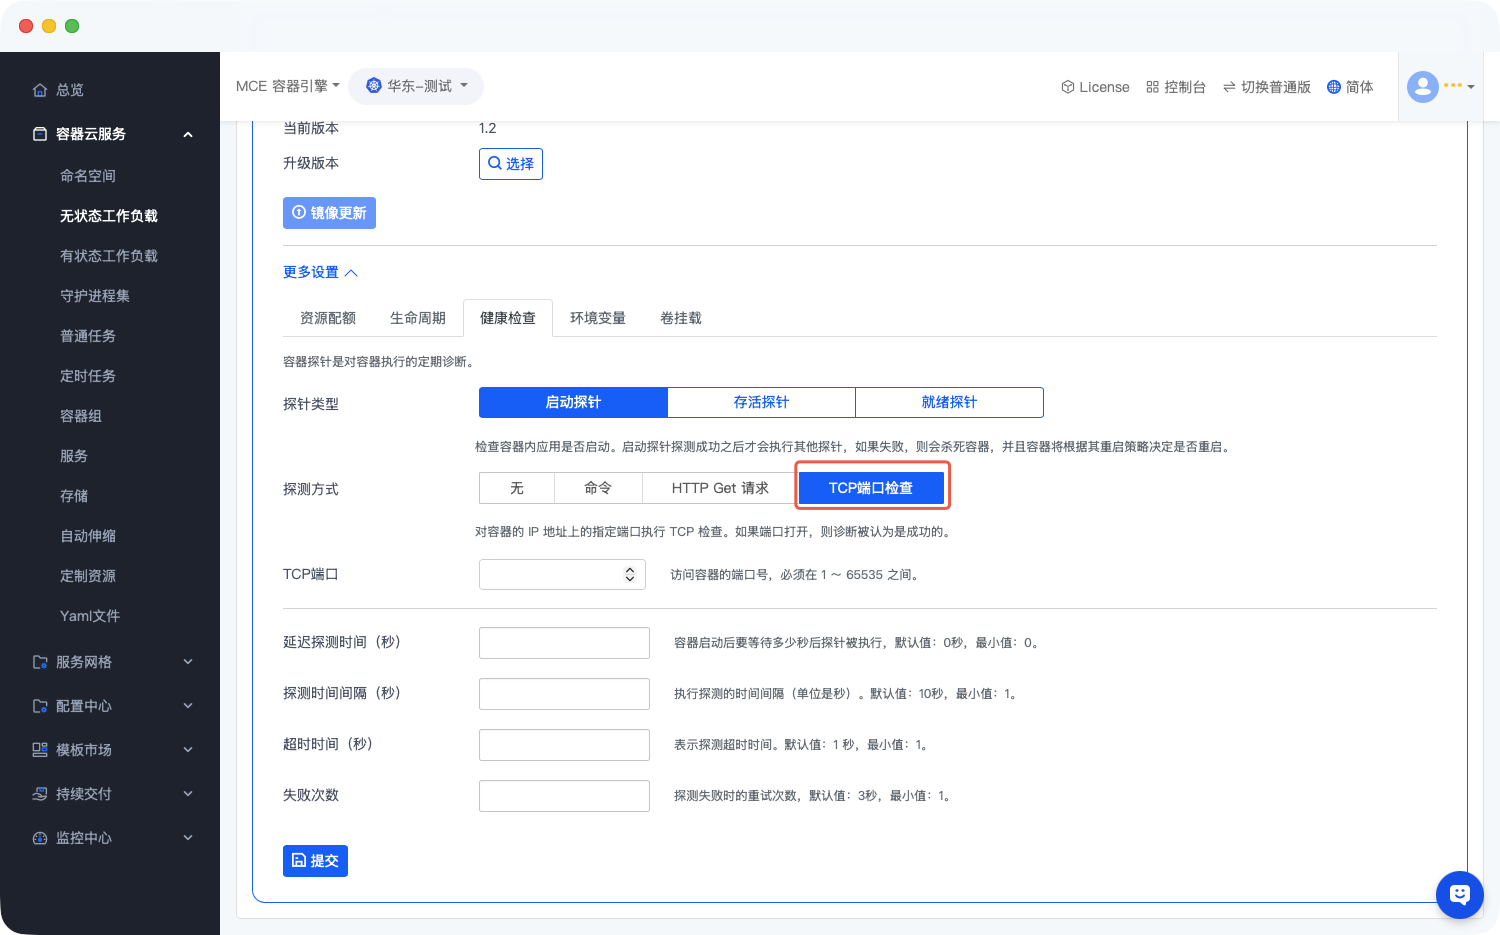Open the MCE 容器引擎 dropdown
This screenshot has width=1500, height=935.
(x=287, y=86)
